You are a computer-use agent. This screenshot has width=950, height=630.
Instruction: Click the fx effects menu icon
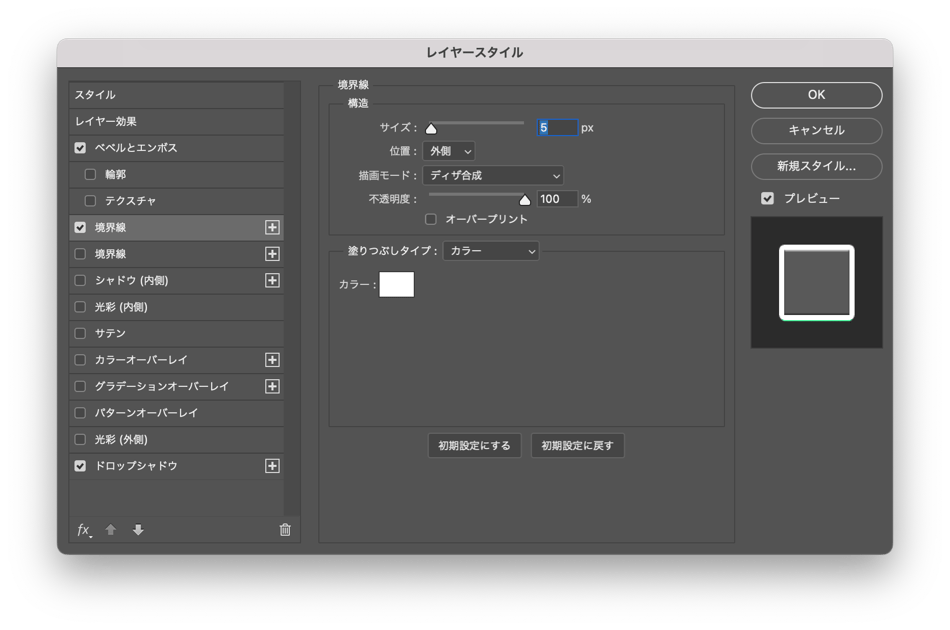click(x=84, y=530)
